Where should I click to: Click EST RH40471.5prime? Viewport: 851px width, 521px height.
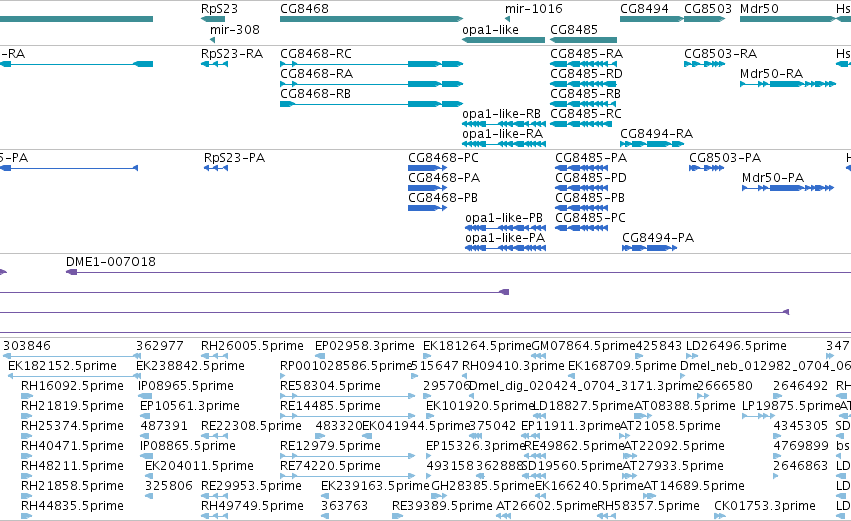(72, 446)
